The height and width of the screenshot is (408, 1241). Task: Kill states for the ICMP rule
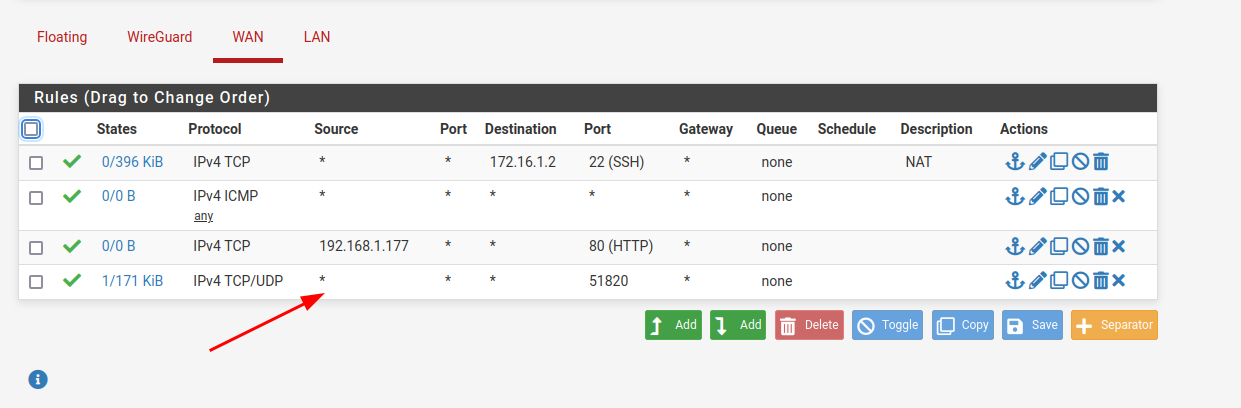pyautogui.click(x=1119, y=197)
